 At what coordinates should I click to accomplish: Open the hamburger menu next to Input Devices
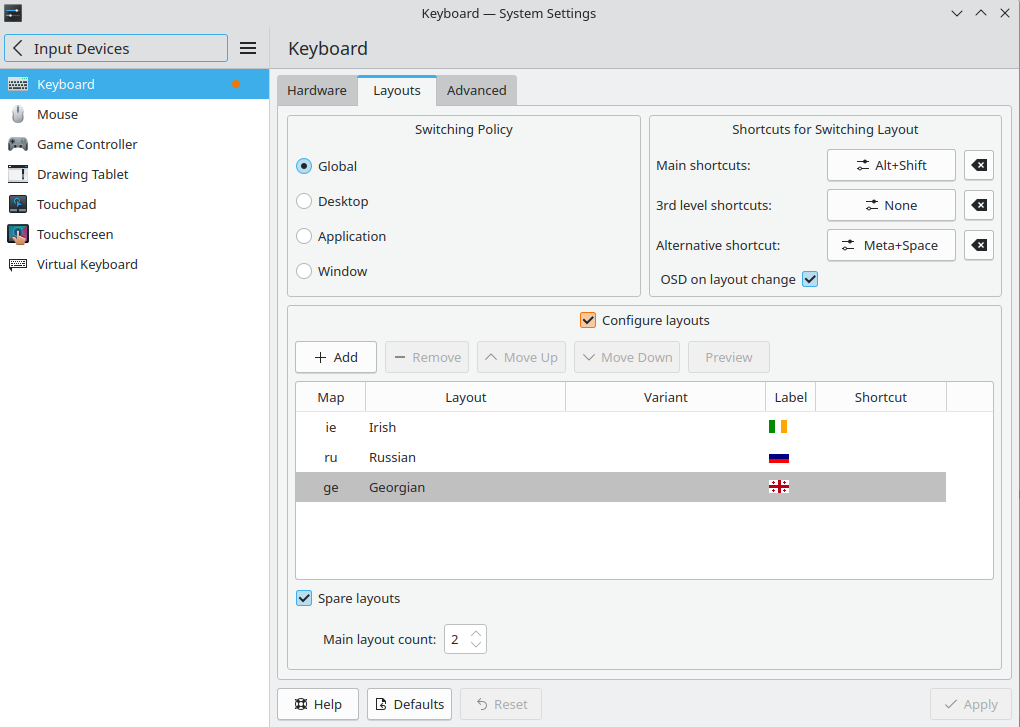(248, 47)
